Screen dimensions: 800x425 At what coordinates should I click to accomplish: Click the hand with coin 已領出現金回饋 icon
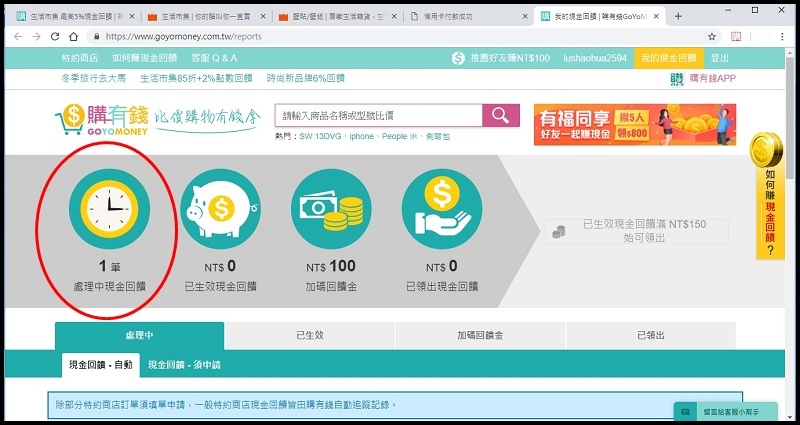(439, 208)
